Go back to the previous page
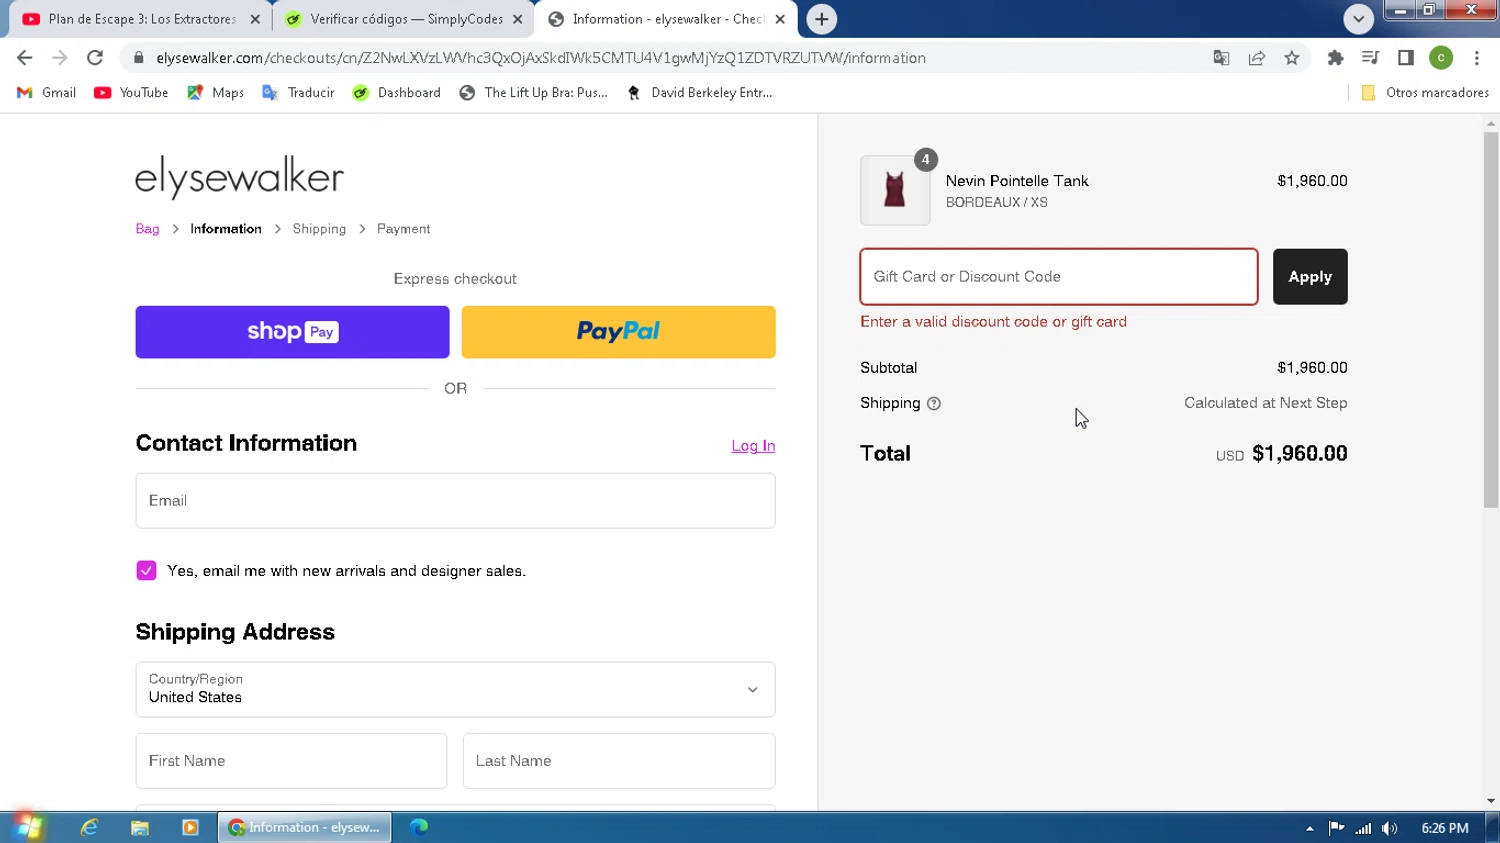1500x843 pixels. (25, 58)
